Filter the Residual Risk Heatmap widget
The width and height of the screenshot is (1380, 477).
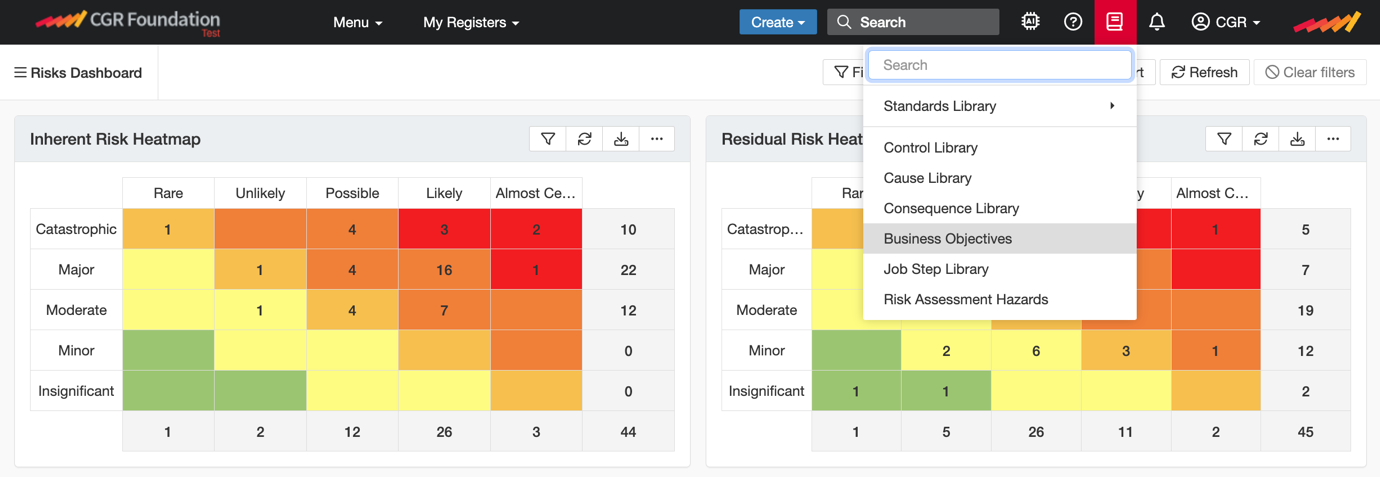coord(1224,139)
